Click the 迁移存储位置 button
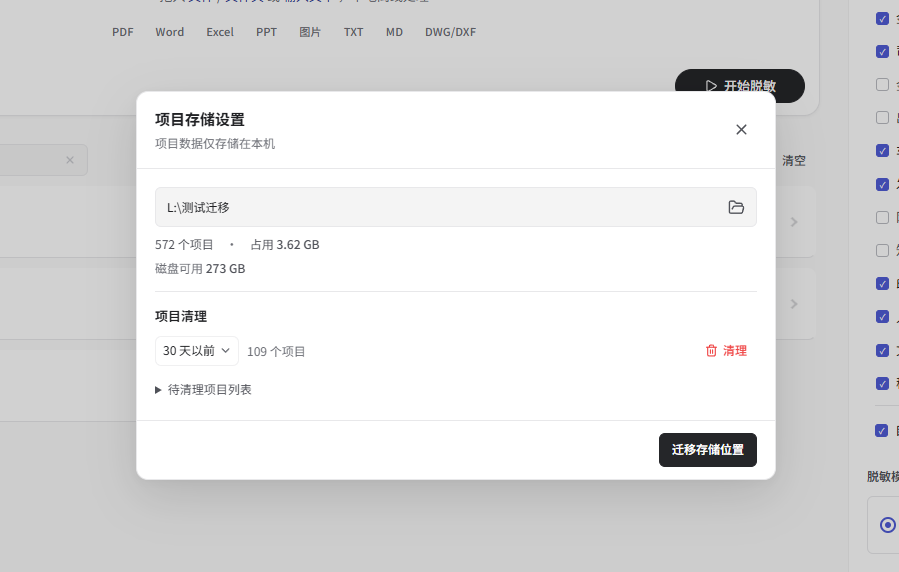The image size is (899, 572). 708,450
